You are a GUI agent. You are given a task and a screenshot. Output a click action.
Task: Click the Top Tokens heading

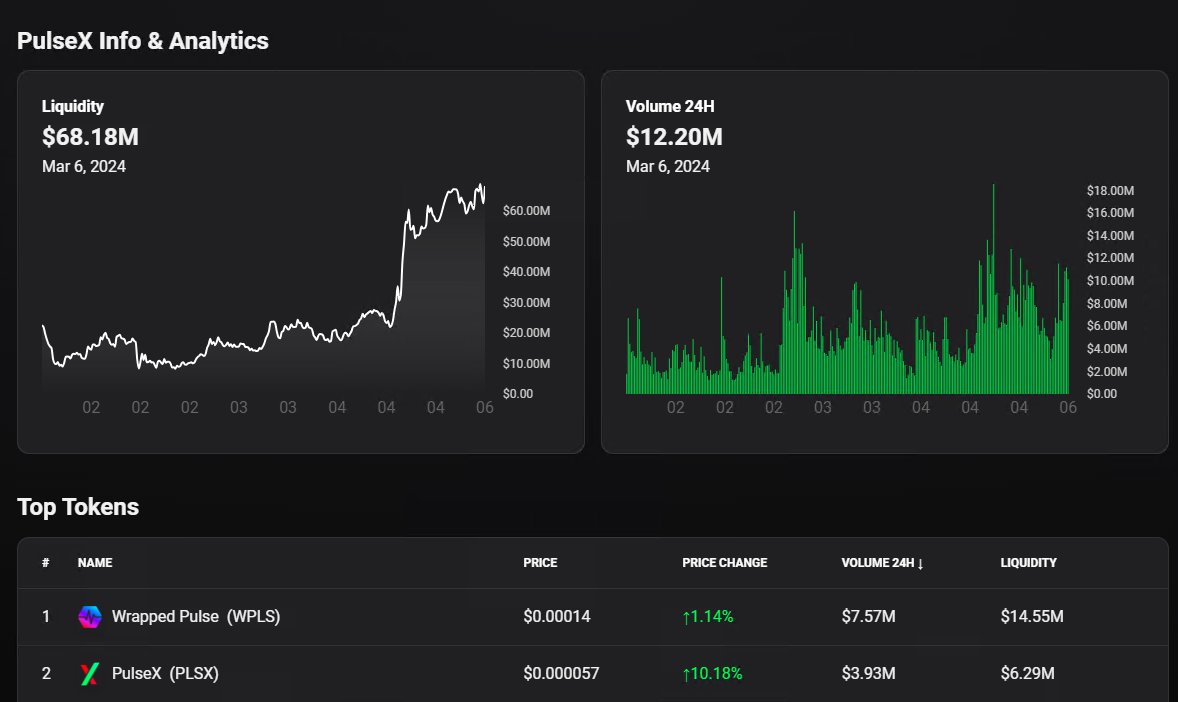tap(78, 507)
